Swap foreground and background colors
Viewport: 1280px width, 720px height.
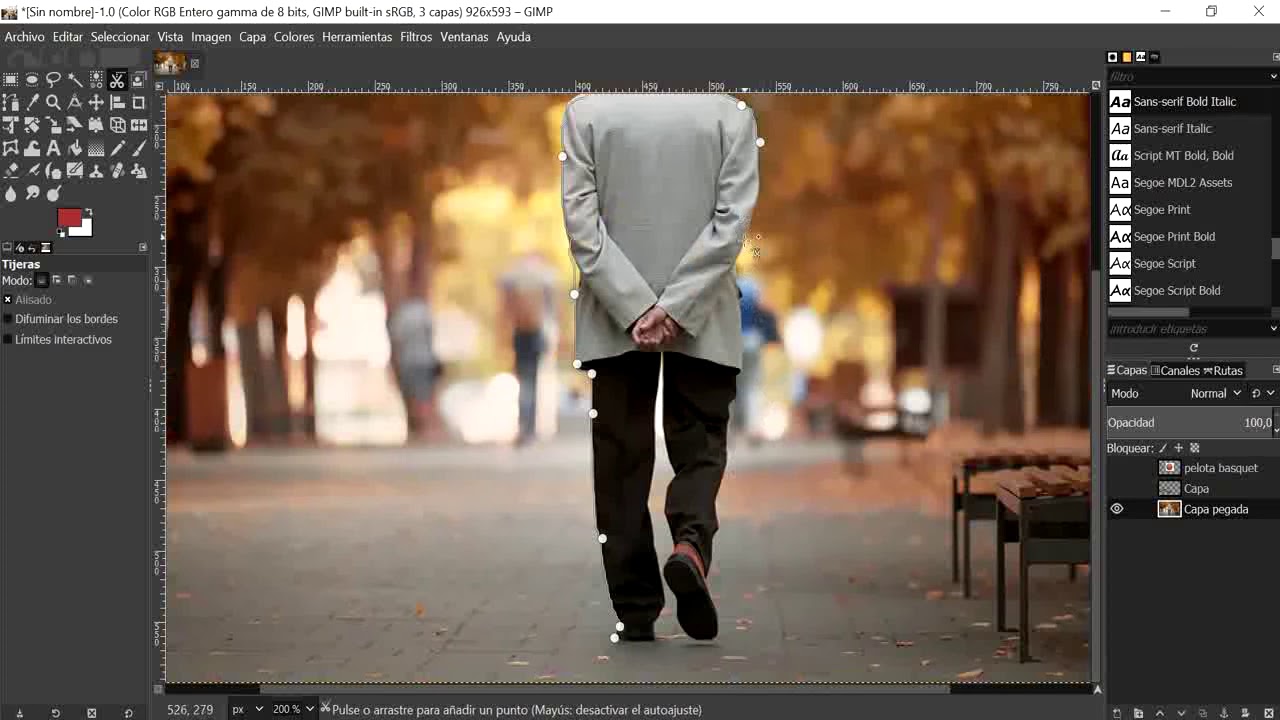click(88, 212)
